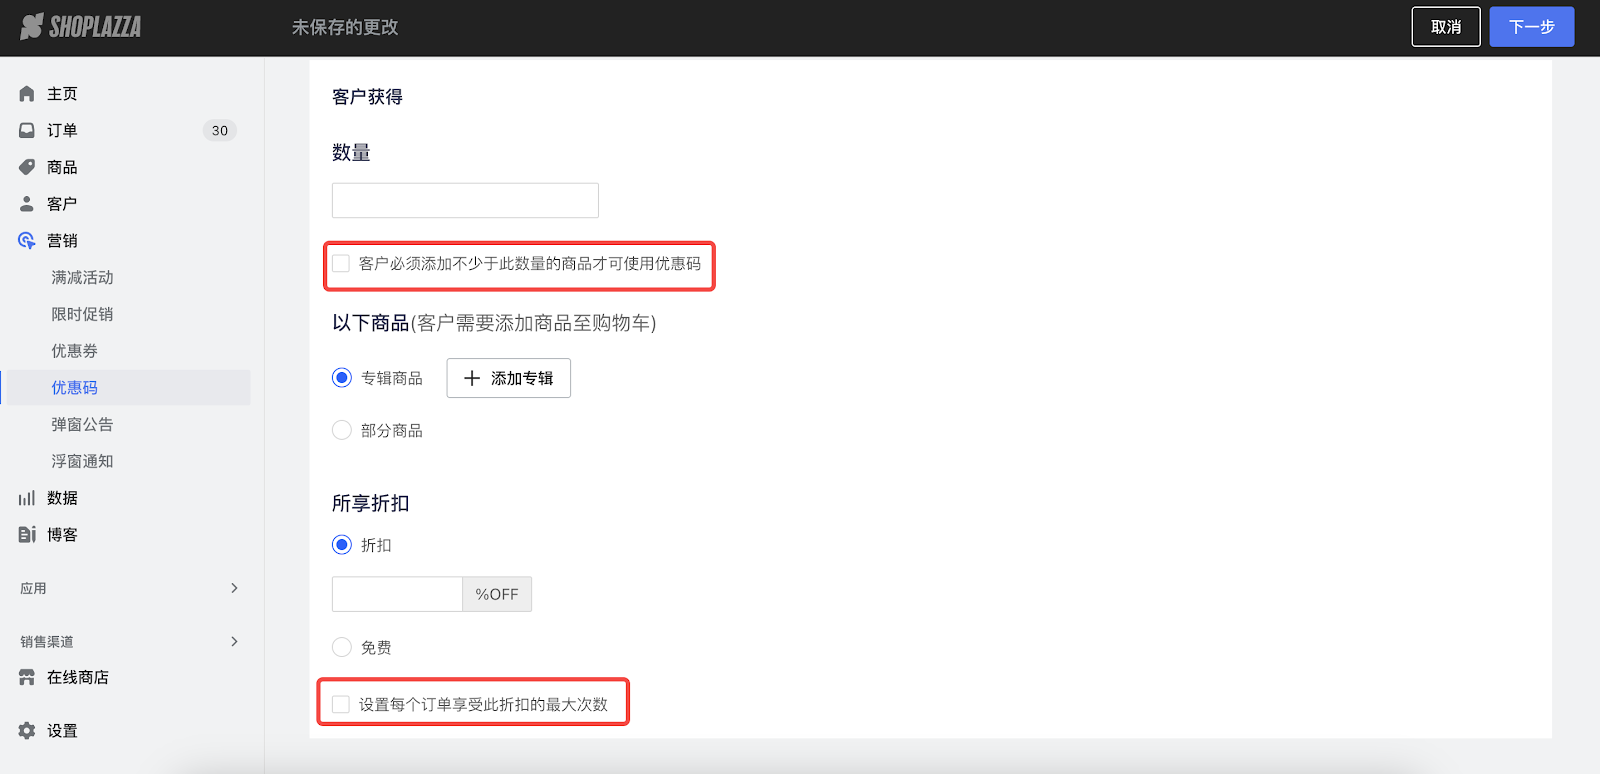Click the Shoplazza logo icon
This screenshot has width=1600, height=774.
point(32,27)
